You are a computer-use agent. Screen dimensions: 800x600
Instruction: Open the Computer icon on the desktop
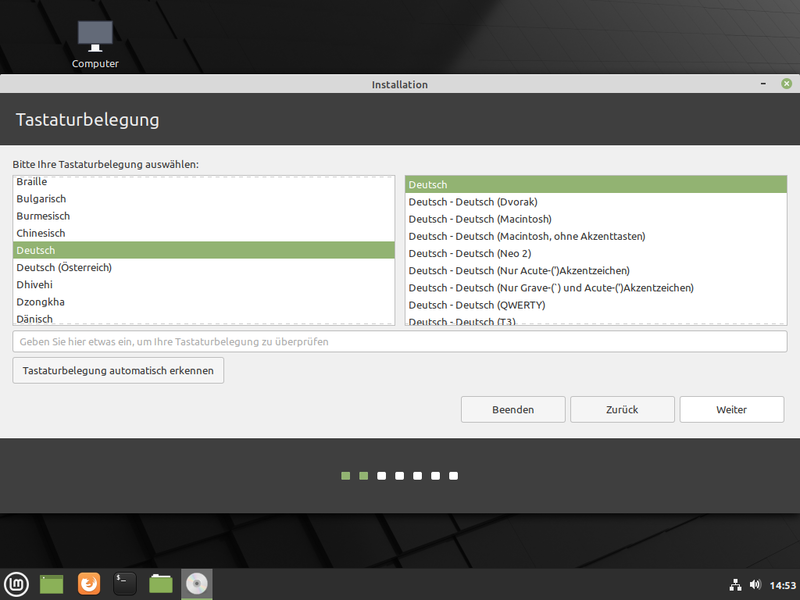point(94,35)
